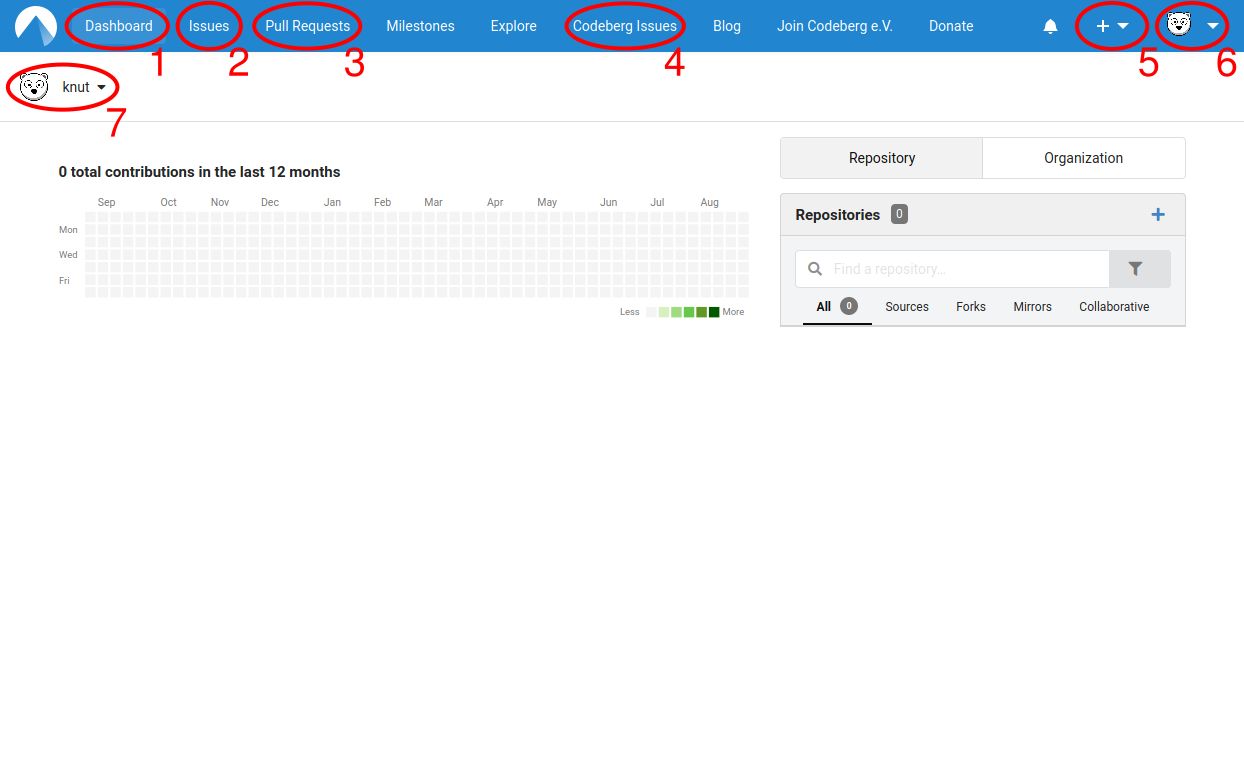Select the Collaborative repositories filter

pos(1113,307)
